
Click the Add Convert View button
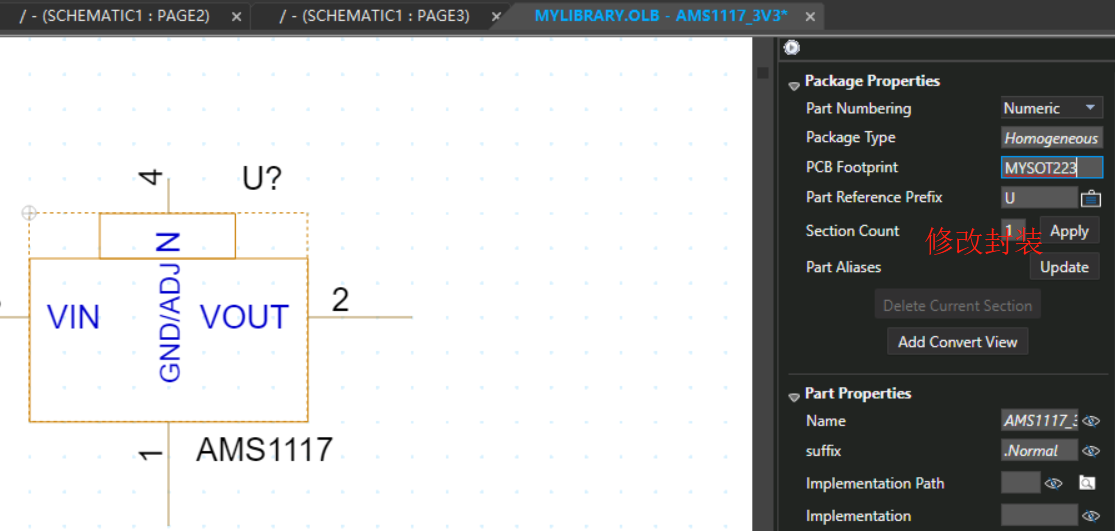click(x=957, y=341)
